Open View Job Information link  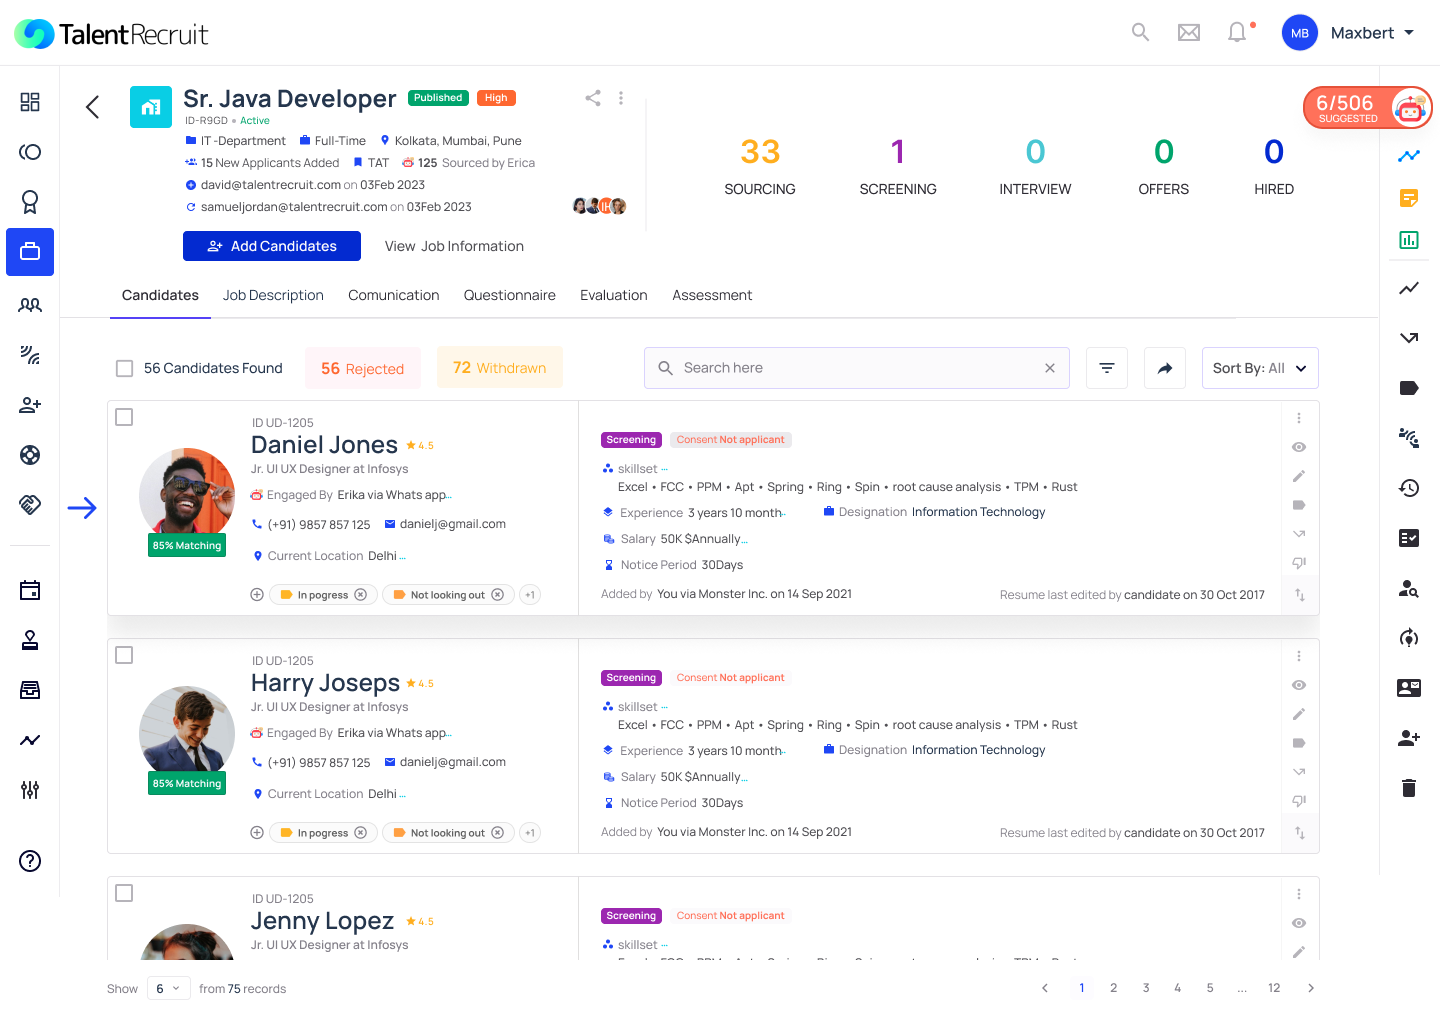(454, 246)
